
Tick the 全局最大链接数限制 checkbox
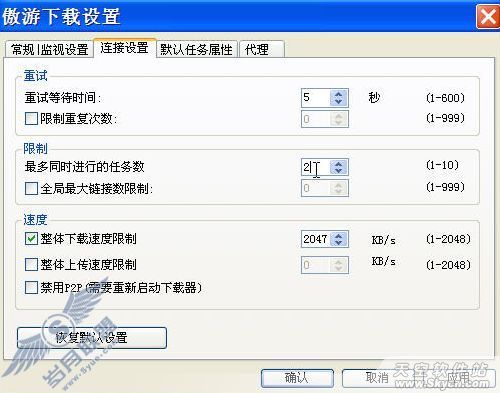[31, 188]
